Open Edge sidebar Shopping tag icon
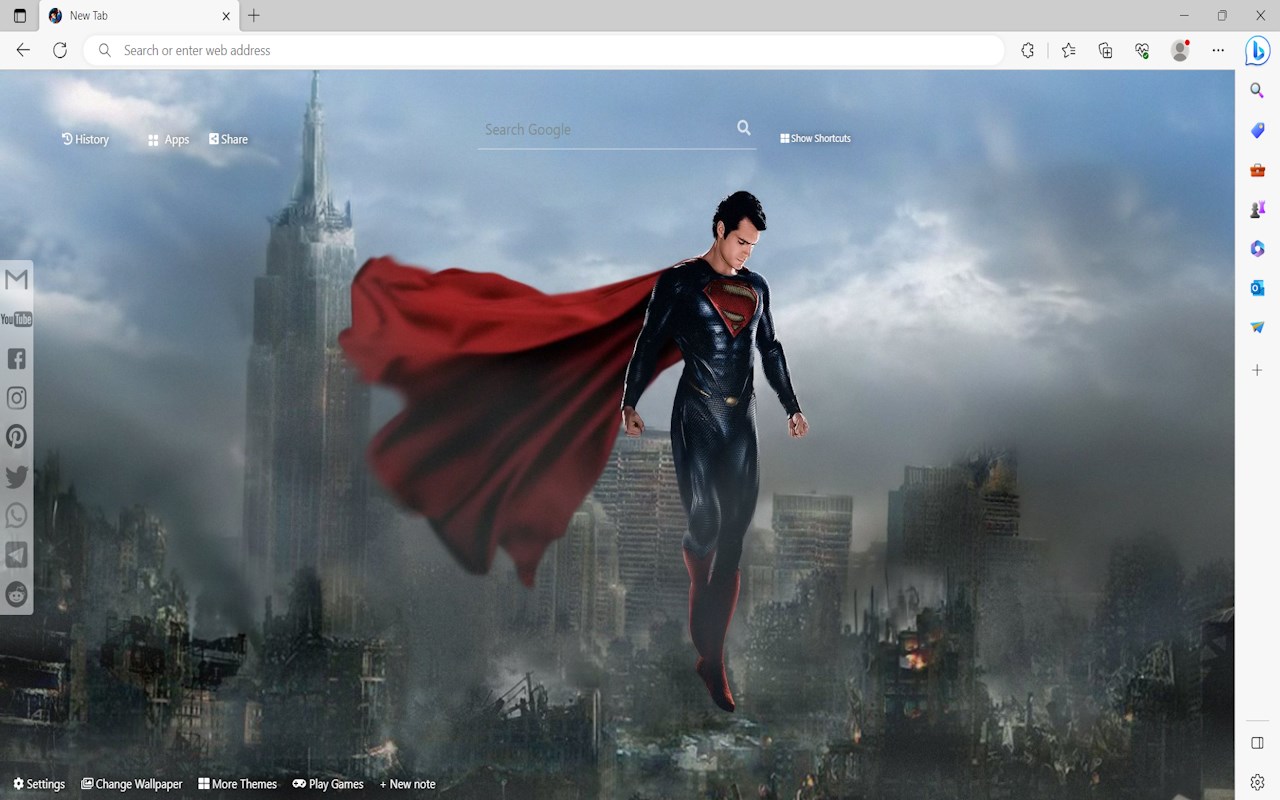The image size is (1280, 800). 1258,131
